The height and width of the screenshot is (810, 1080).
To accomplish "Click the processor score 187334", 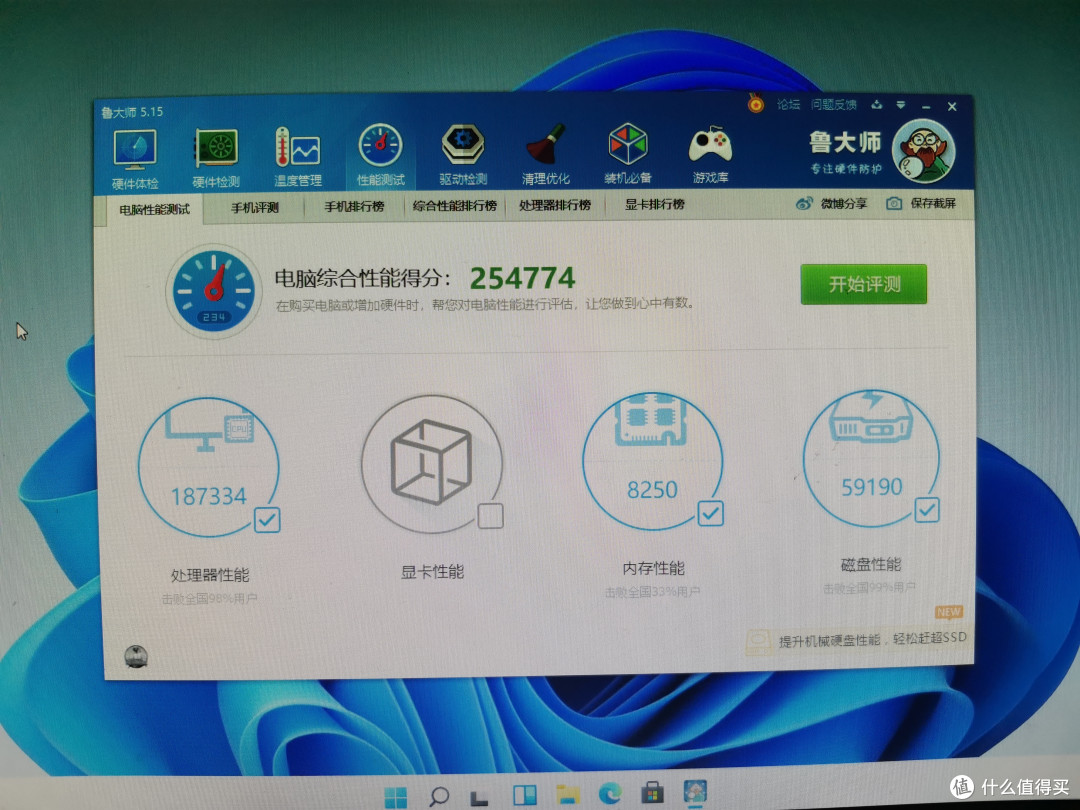I will (208, 496).
